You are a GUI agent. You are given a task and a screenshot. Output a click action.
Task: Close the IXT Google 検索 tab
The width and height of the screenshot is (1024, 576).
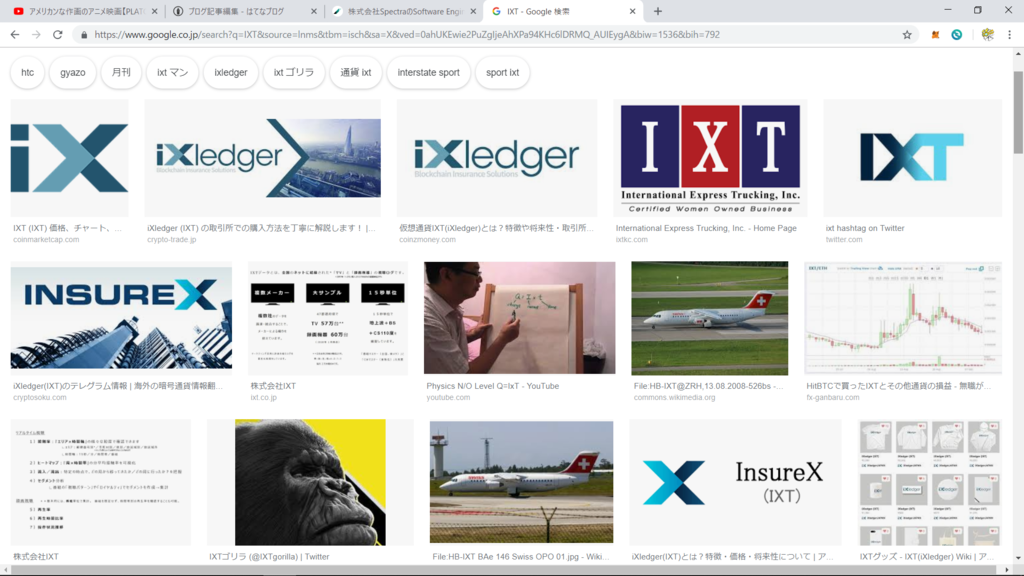tap(632, 11)
